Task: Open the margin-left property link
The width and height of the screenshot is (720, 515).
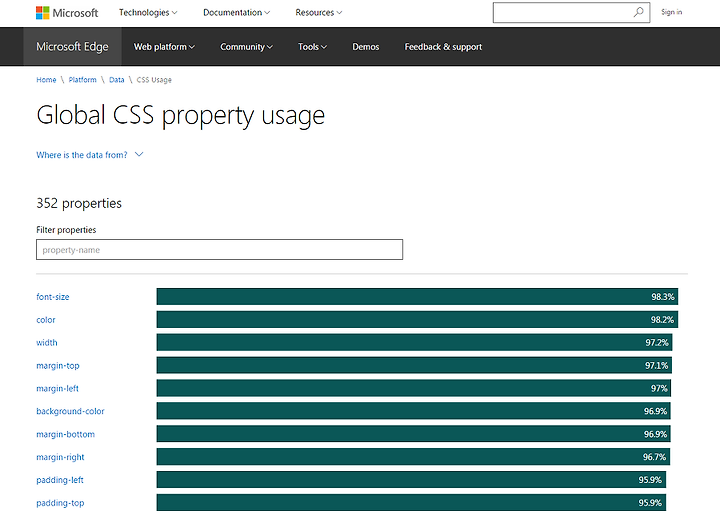Action: pyautogui.click(x=57, y=389)
